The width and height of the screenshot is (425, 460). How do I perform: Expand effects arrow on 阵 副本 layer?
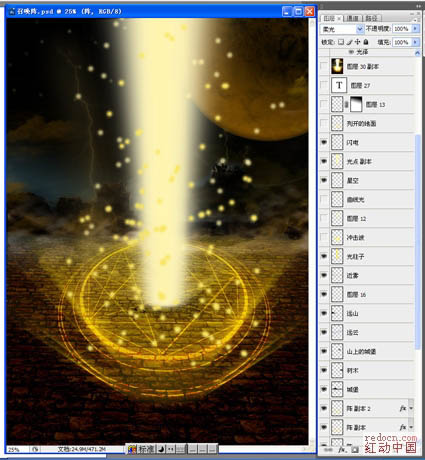click(411, 427)
